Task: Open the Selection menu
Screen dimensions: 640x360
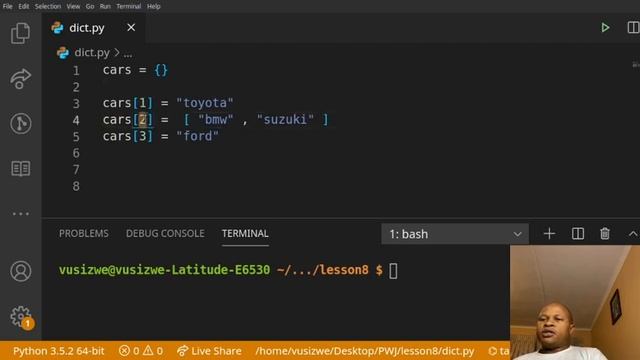Action: [48, 6]
